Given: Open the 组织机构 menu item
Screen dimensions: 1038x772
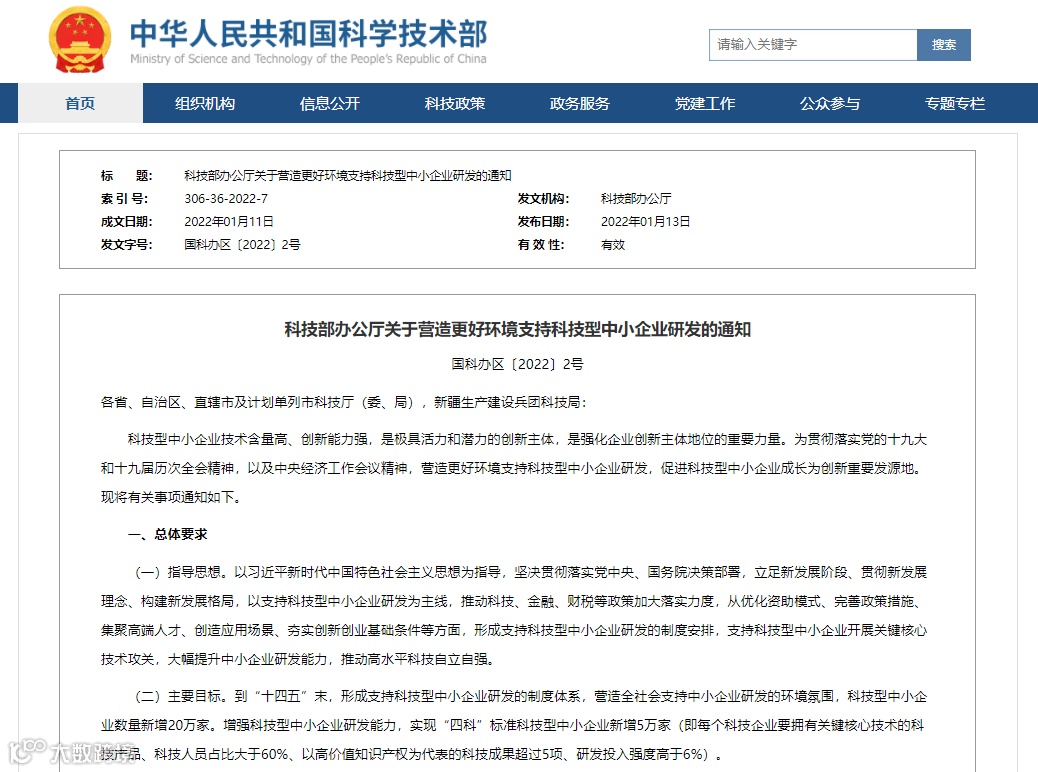Looking at the screenshot, I should coord(205,103).
